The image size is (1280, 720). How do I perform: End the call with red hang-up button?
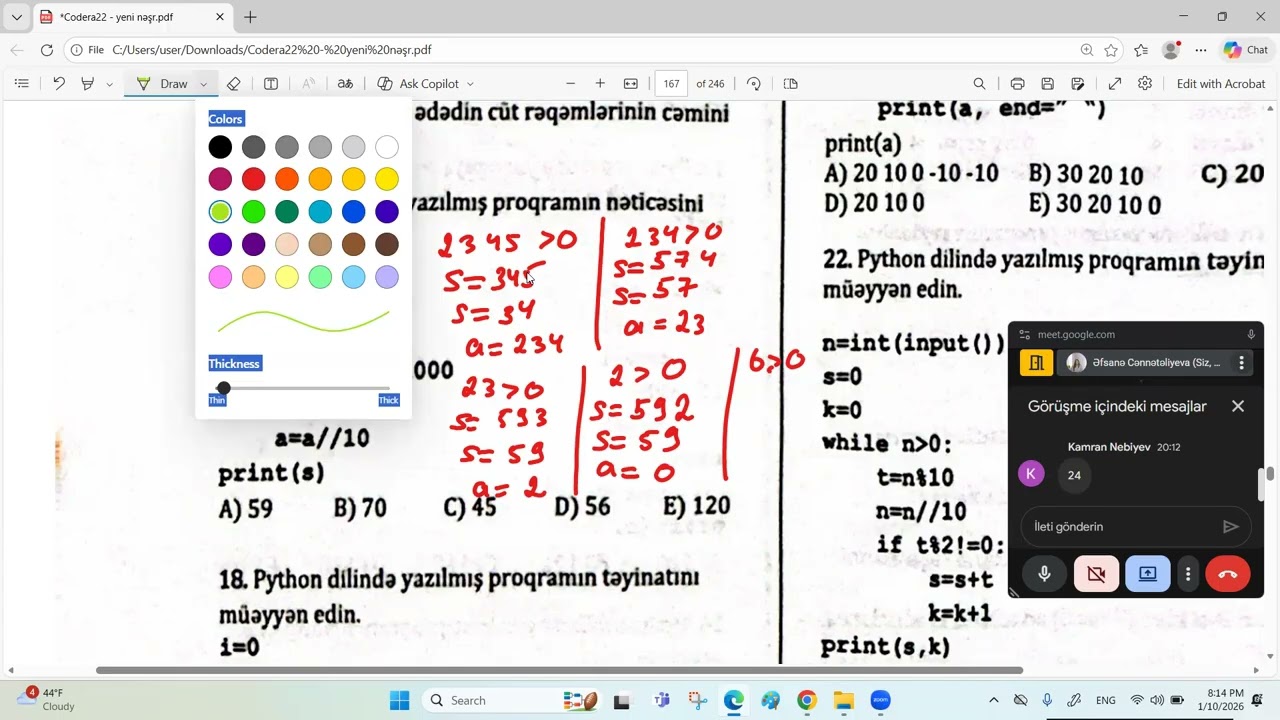click(x=1228, y=574)
